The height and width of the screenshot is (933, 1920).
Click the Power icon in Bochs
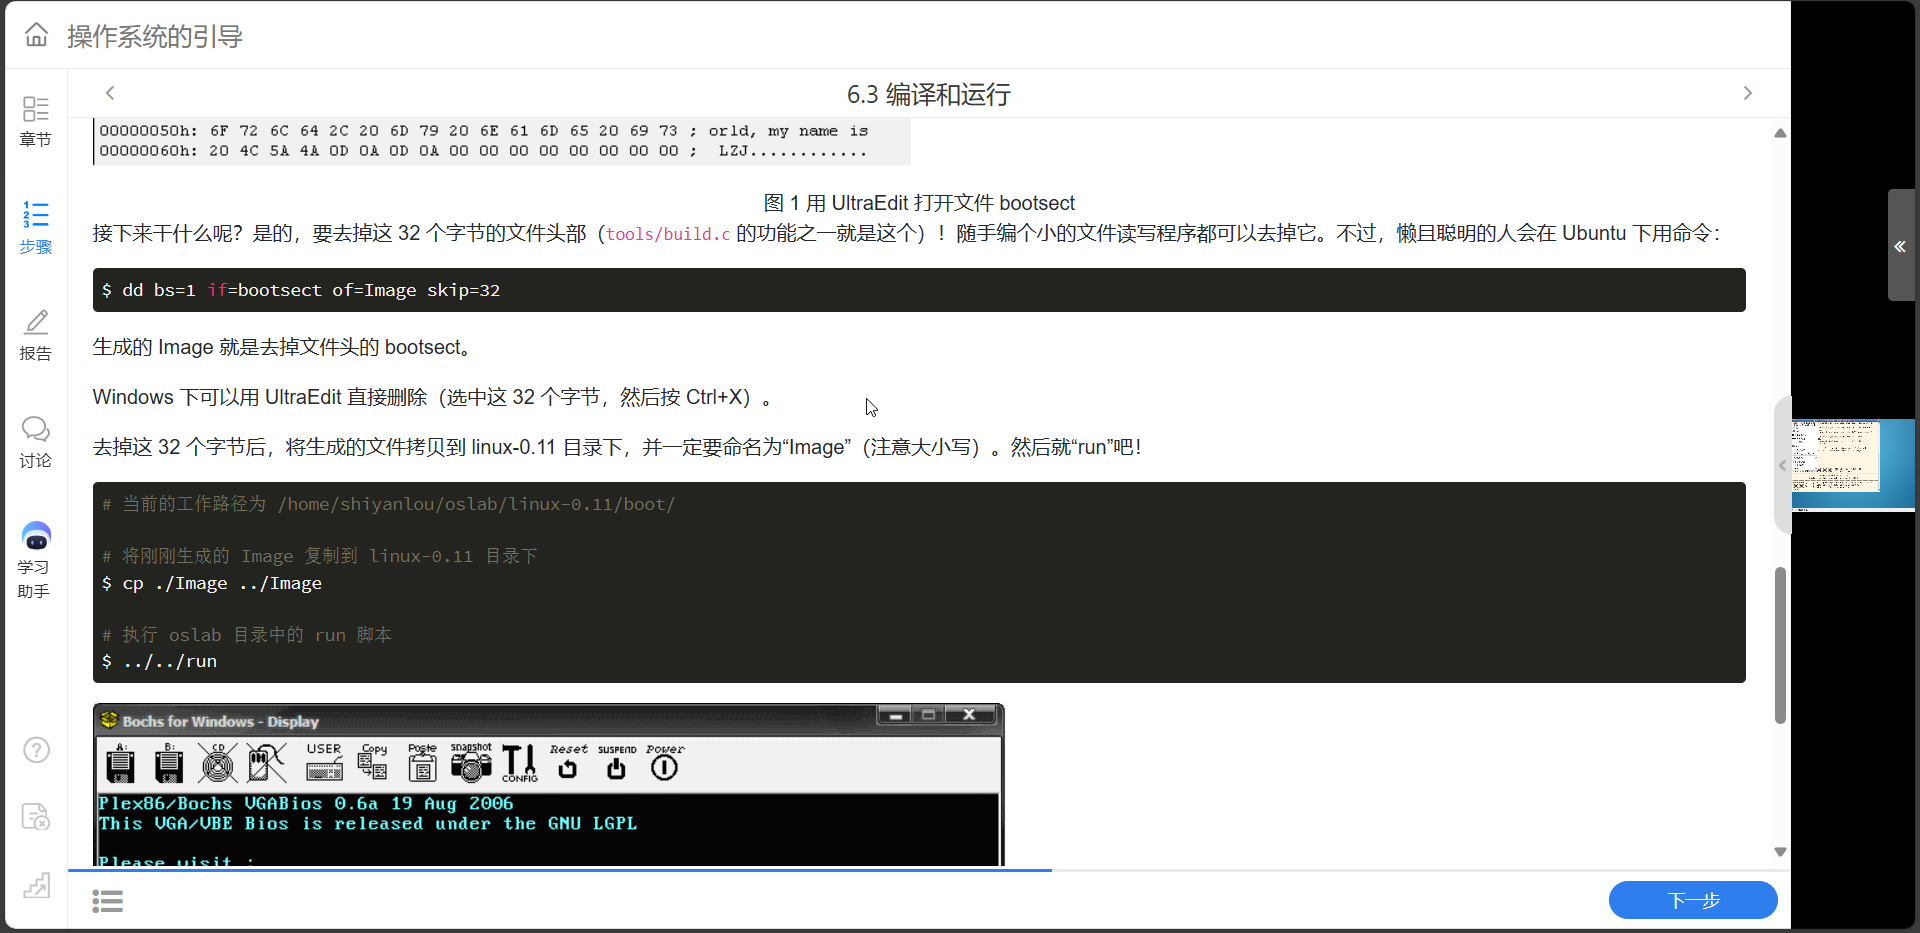coord(663,766)
